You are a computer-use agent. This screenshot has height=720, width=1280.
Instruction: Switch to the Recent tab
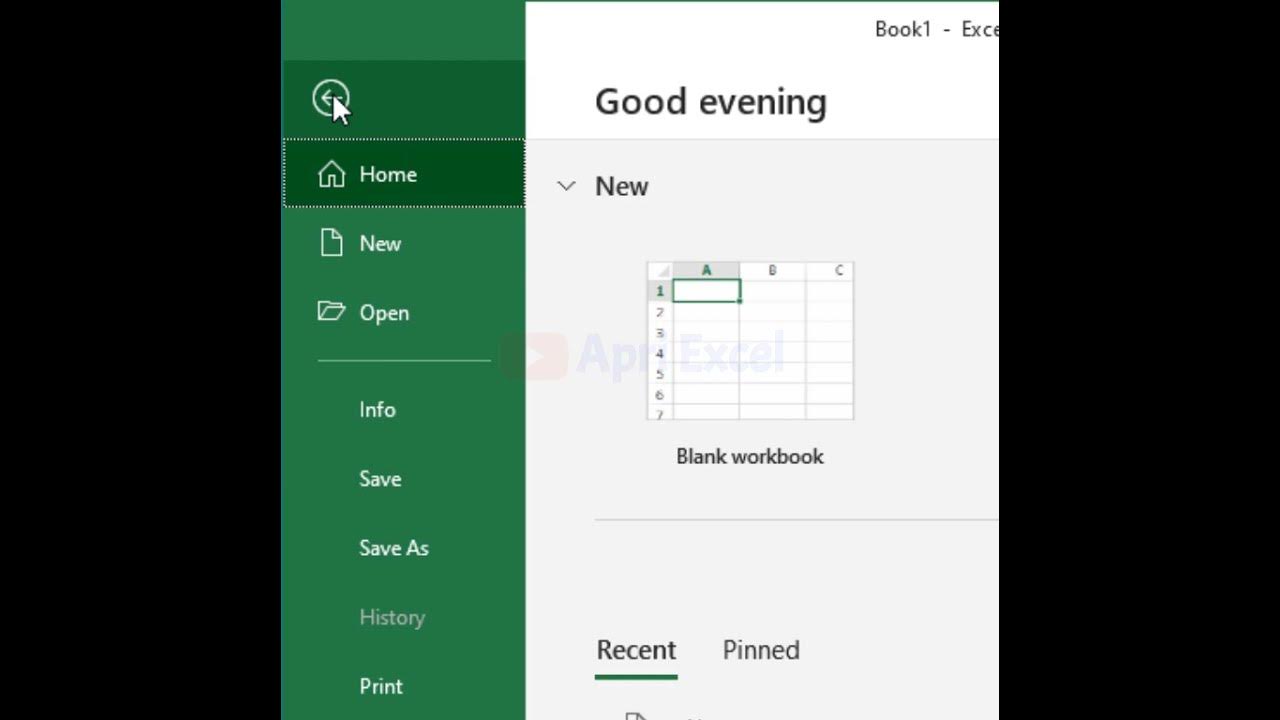[x=636, y=650]
